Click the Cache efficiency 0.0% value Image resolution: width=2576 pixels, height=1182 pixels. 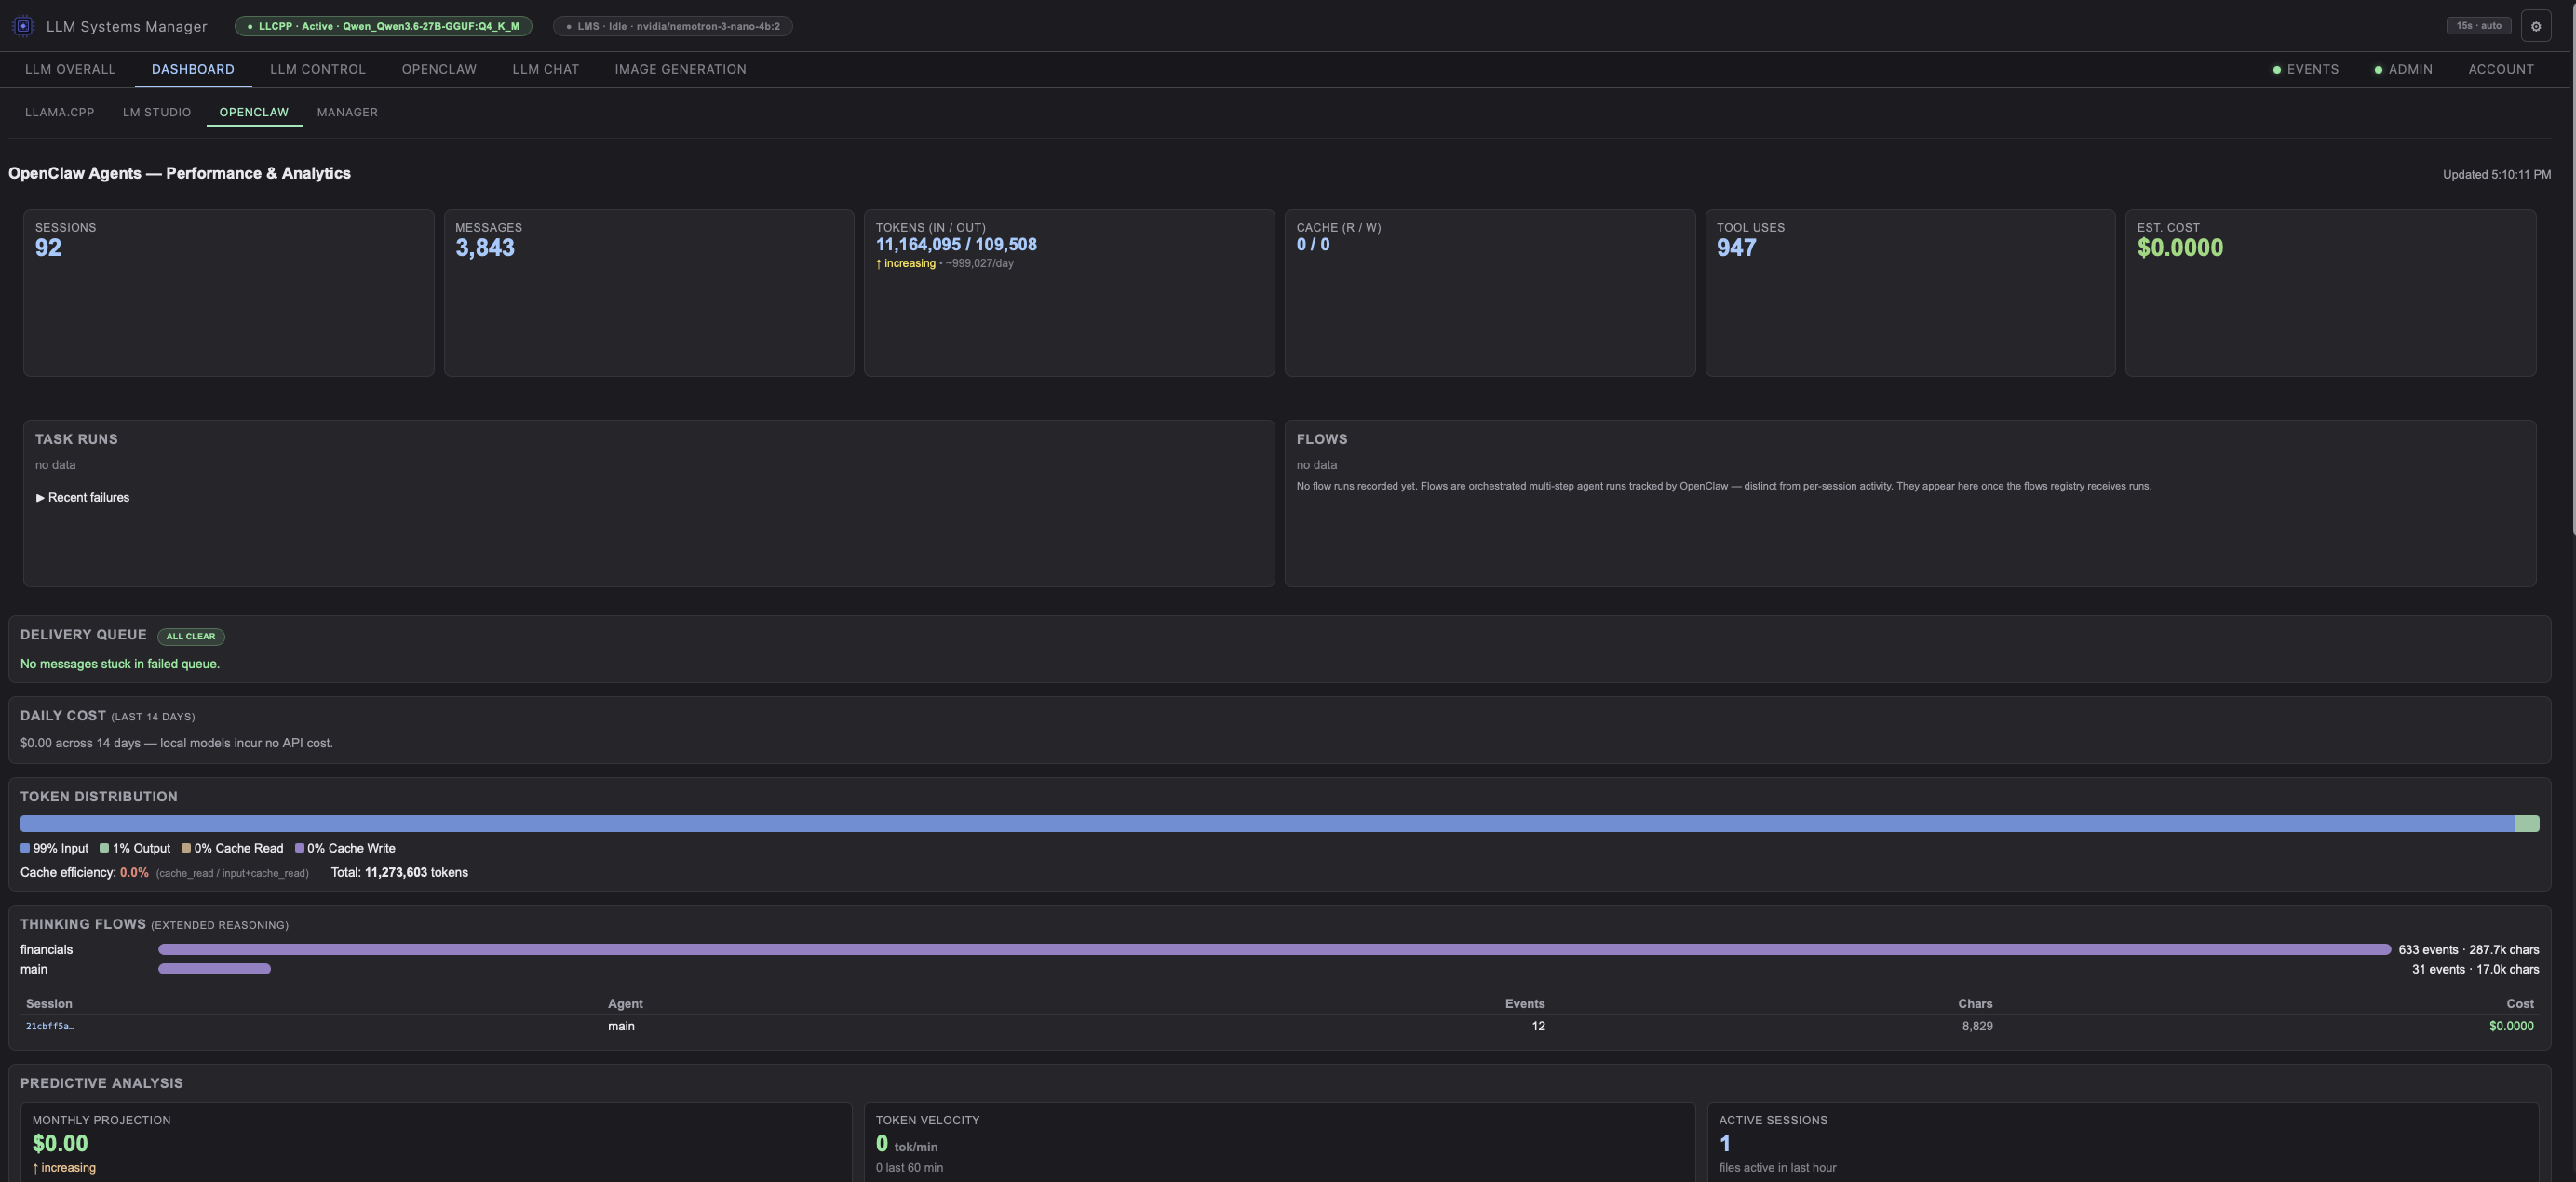(134, 873)
